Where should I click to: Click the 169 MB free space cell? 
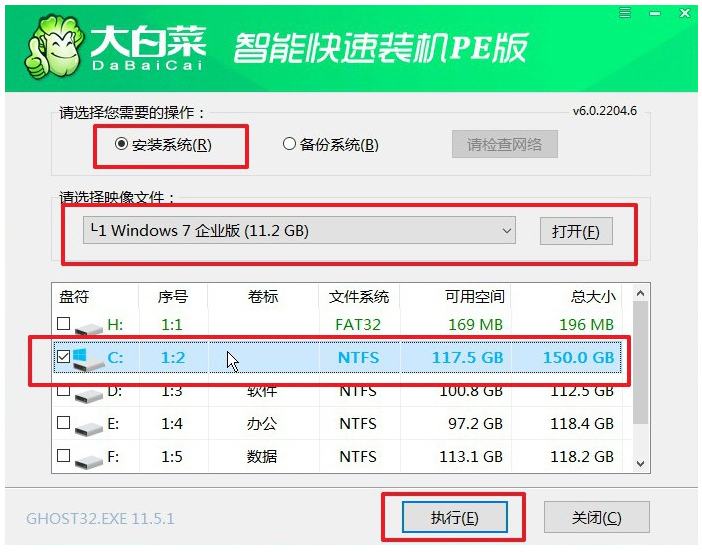coord(475,325)
